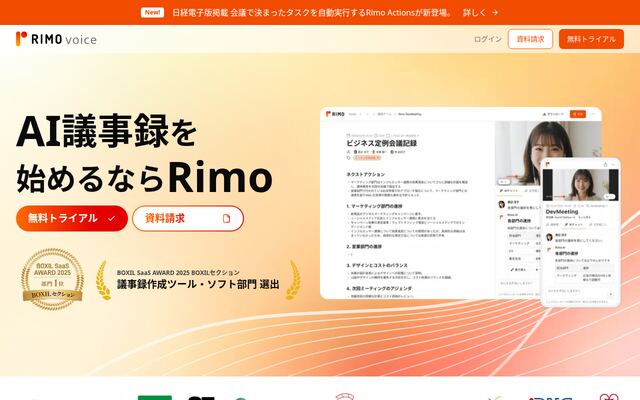Screen dimensions: 640x400
Task: Click the orange button in mockup header
Action: [x=578, y=114]
